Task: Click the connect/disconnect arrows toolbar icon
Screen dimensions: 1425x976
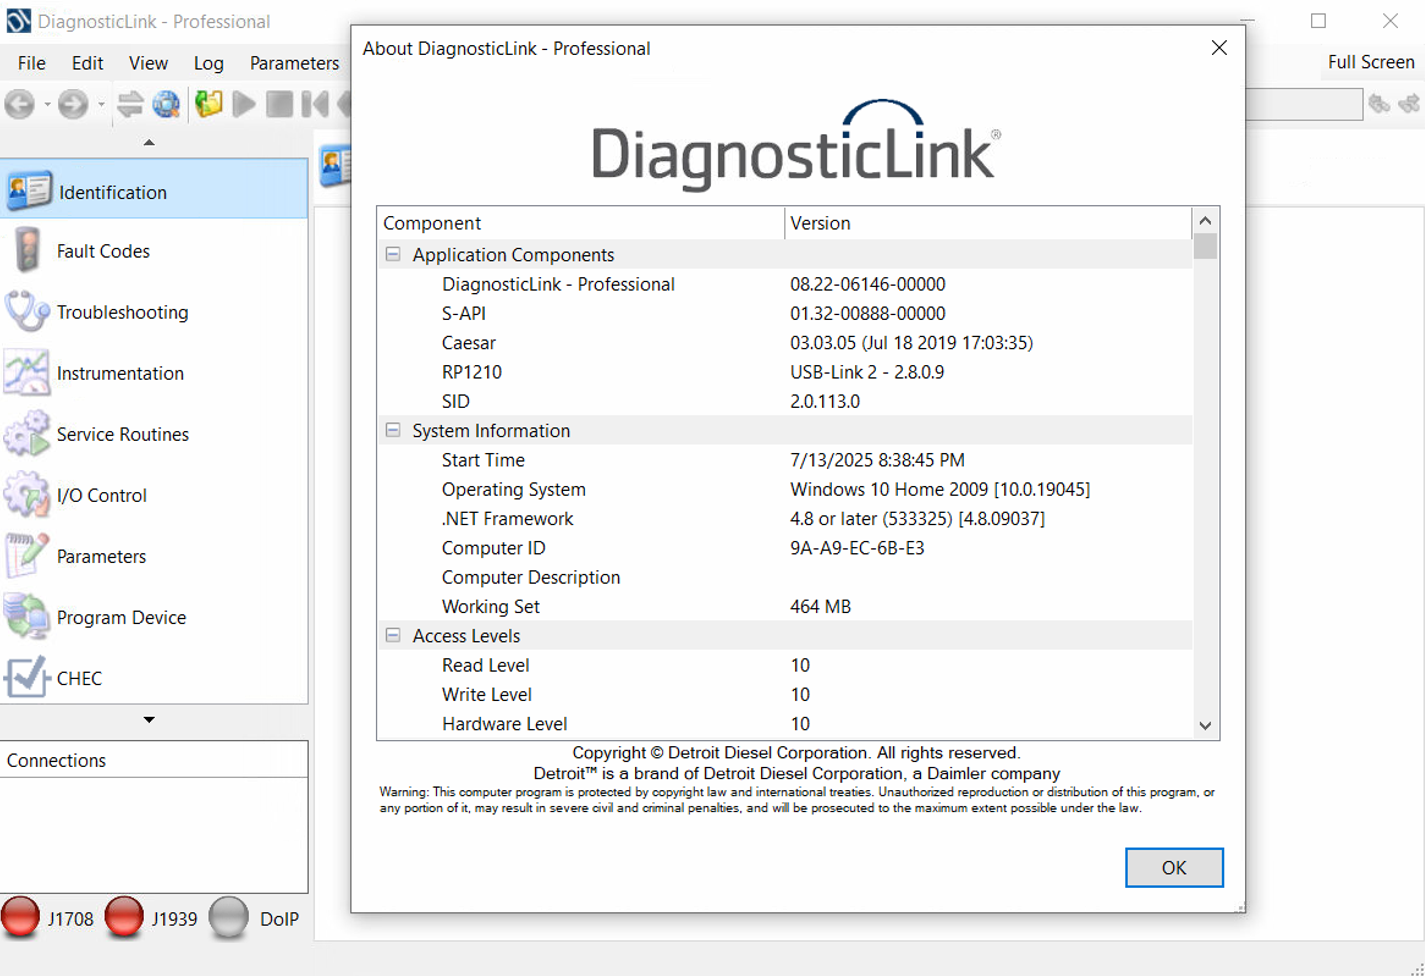Action: 129,104
